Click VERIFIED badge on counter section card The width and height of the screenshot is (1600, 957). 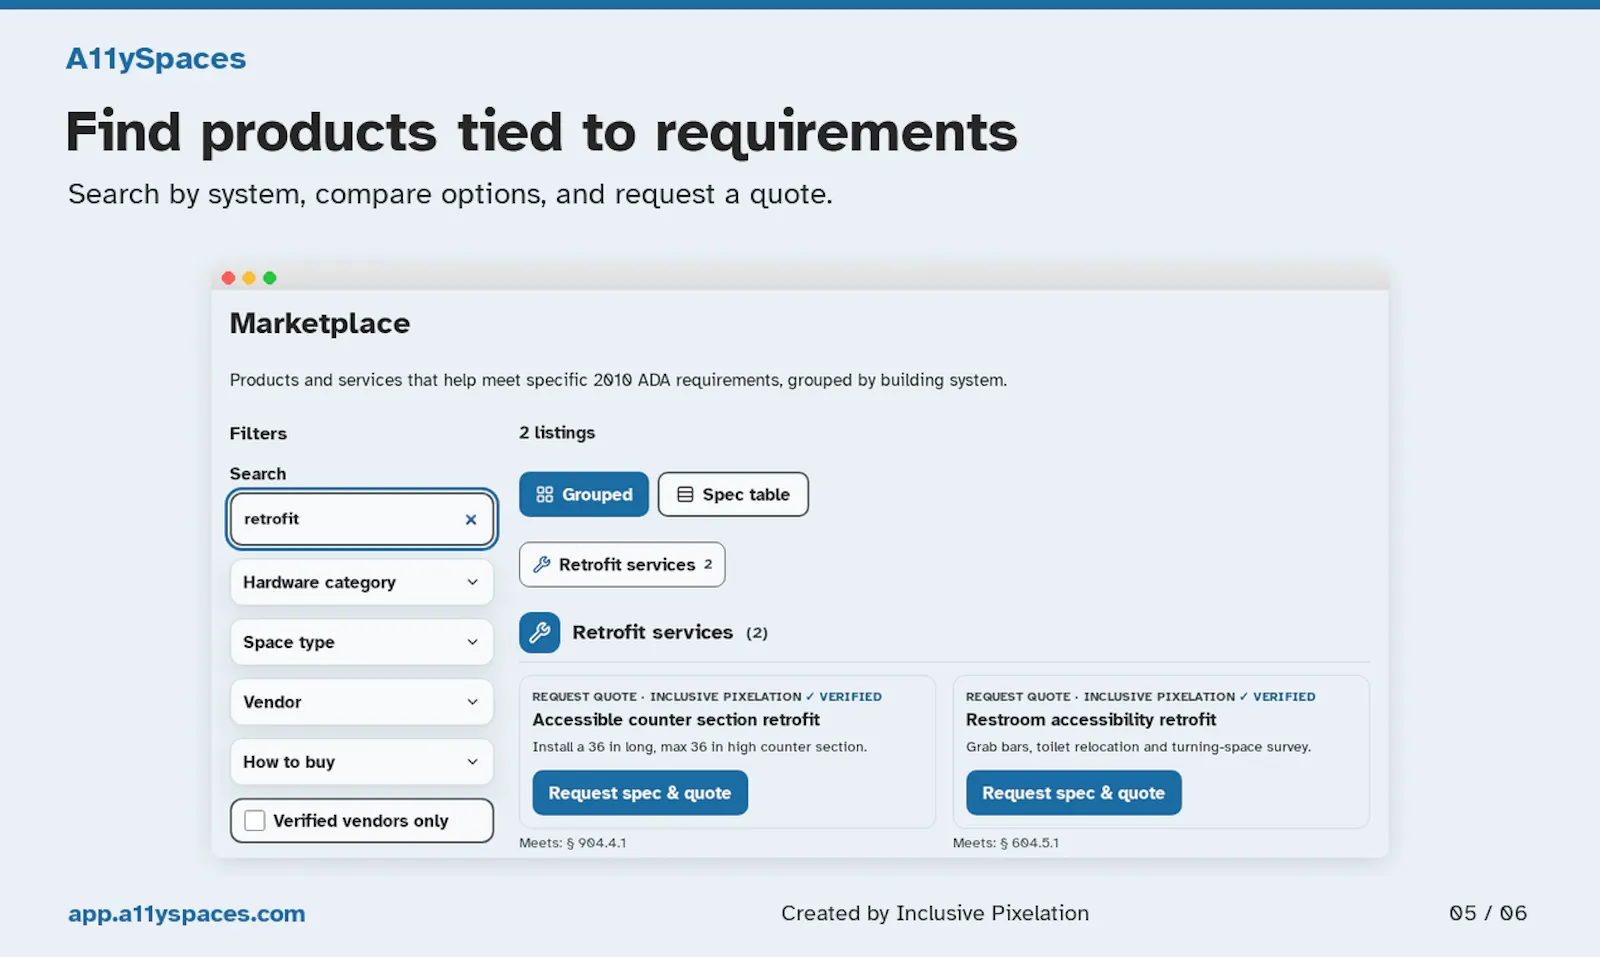point(844,696)
